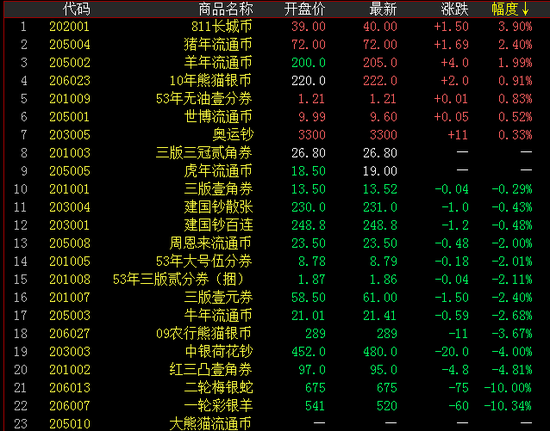Open 10年熊猫银币 commodity
550x431 pixels.
(210, 81)
